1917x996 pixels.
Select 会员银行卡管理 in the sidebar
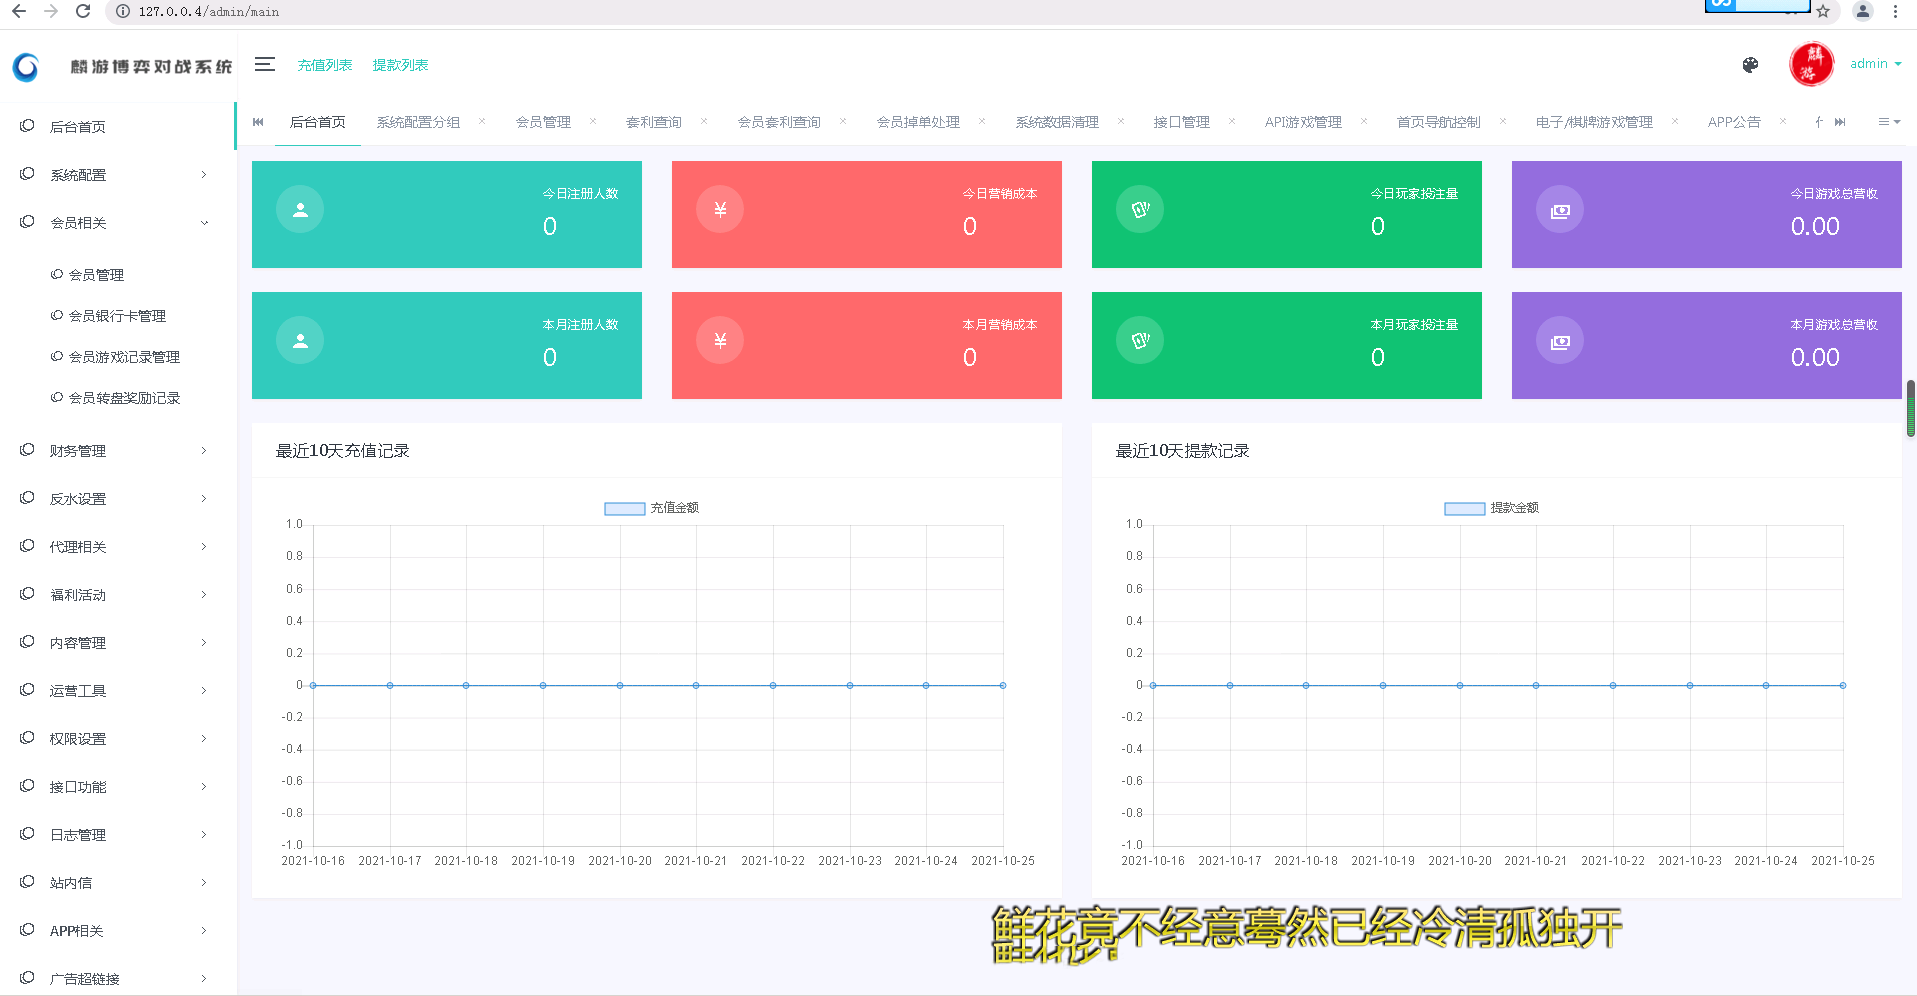(117, 316)
